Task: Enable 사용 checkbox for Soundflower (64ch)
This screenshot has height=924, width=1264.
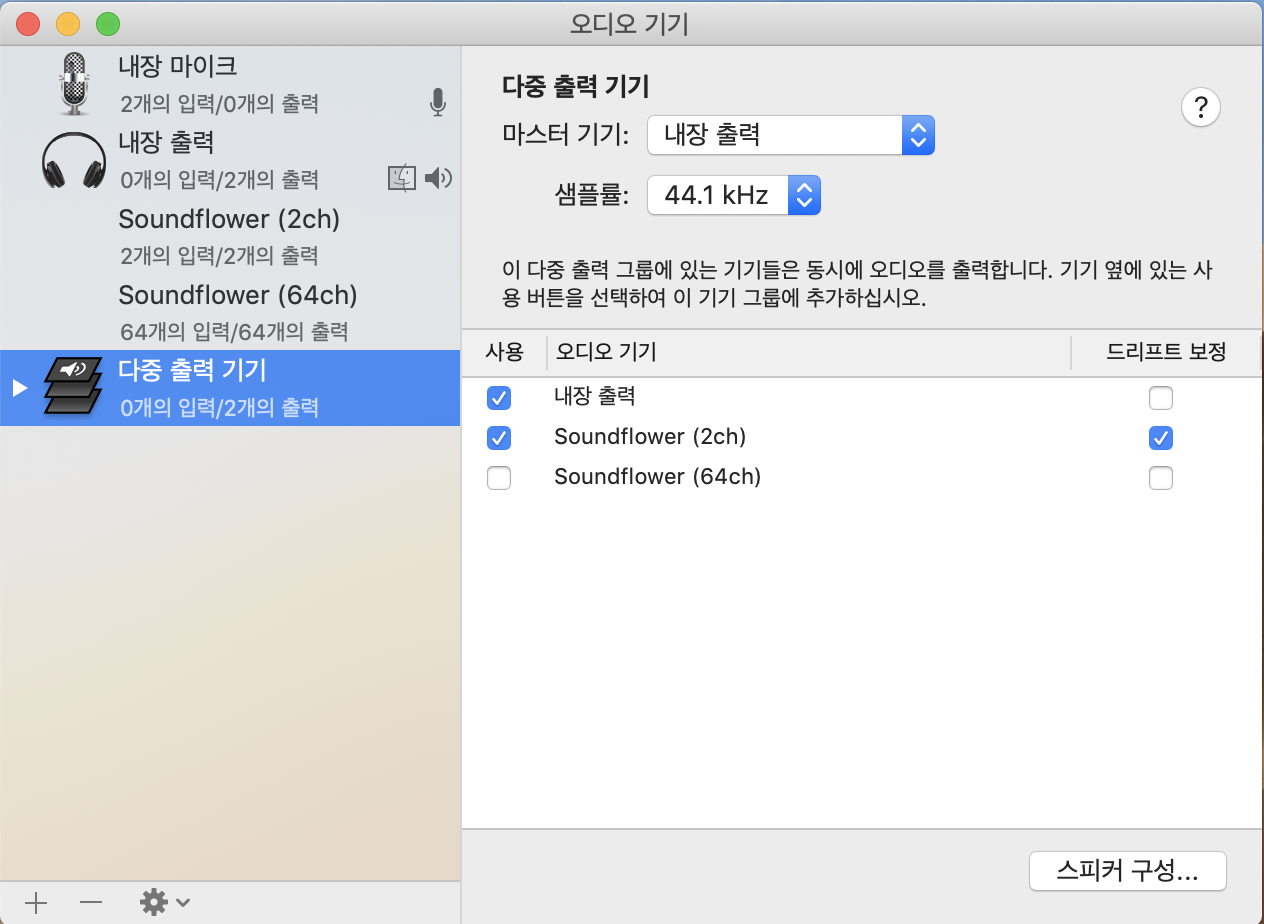Action: [498, 478]
